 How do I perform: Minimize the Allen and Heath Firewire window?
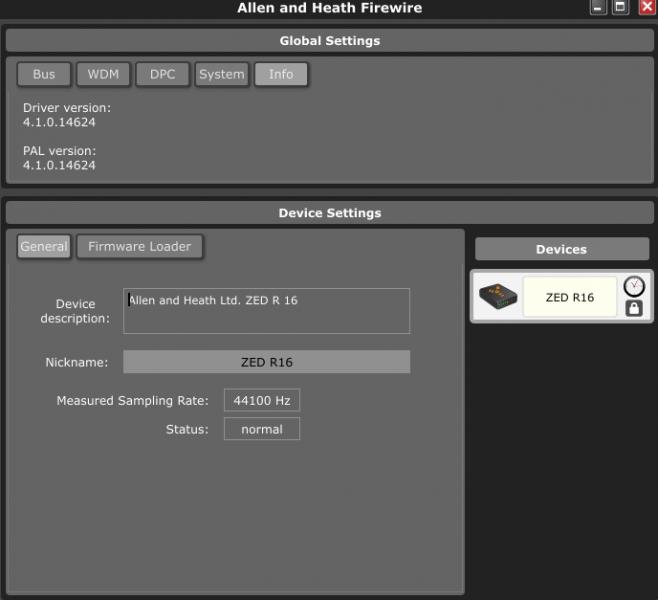tap(598, 7)
